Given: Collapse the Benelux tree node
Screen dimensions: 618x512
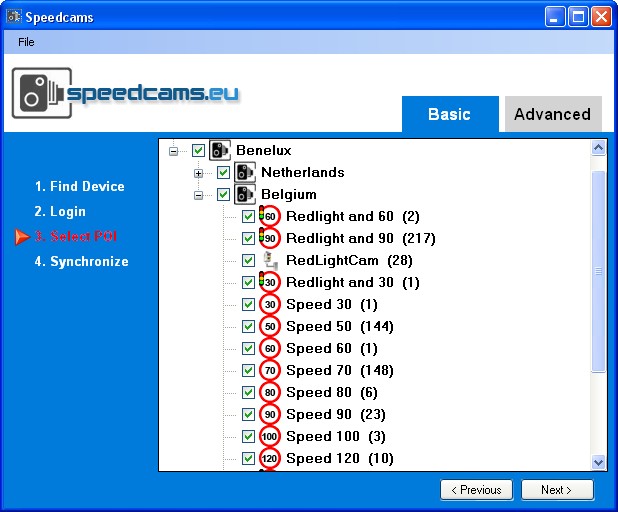Looking at the screenshot, I should pyautogui.click(x=173, y=151).
